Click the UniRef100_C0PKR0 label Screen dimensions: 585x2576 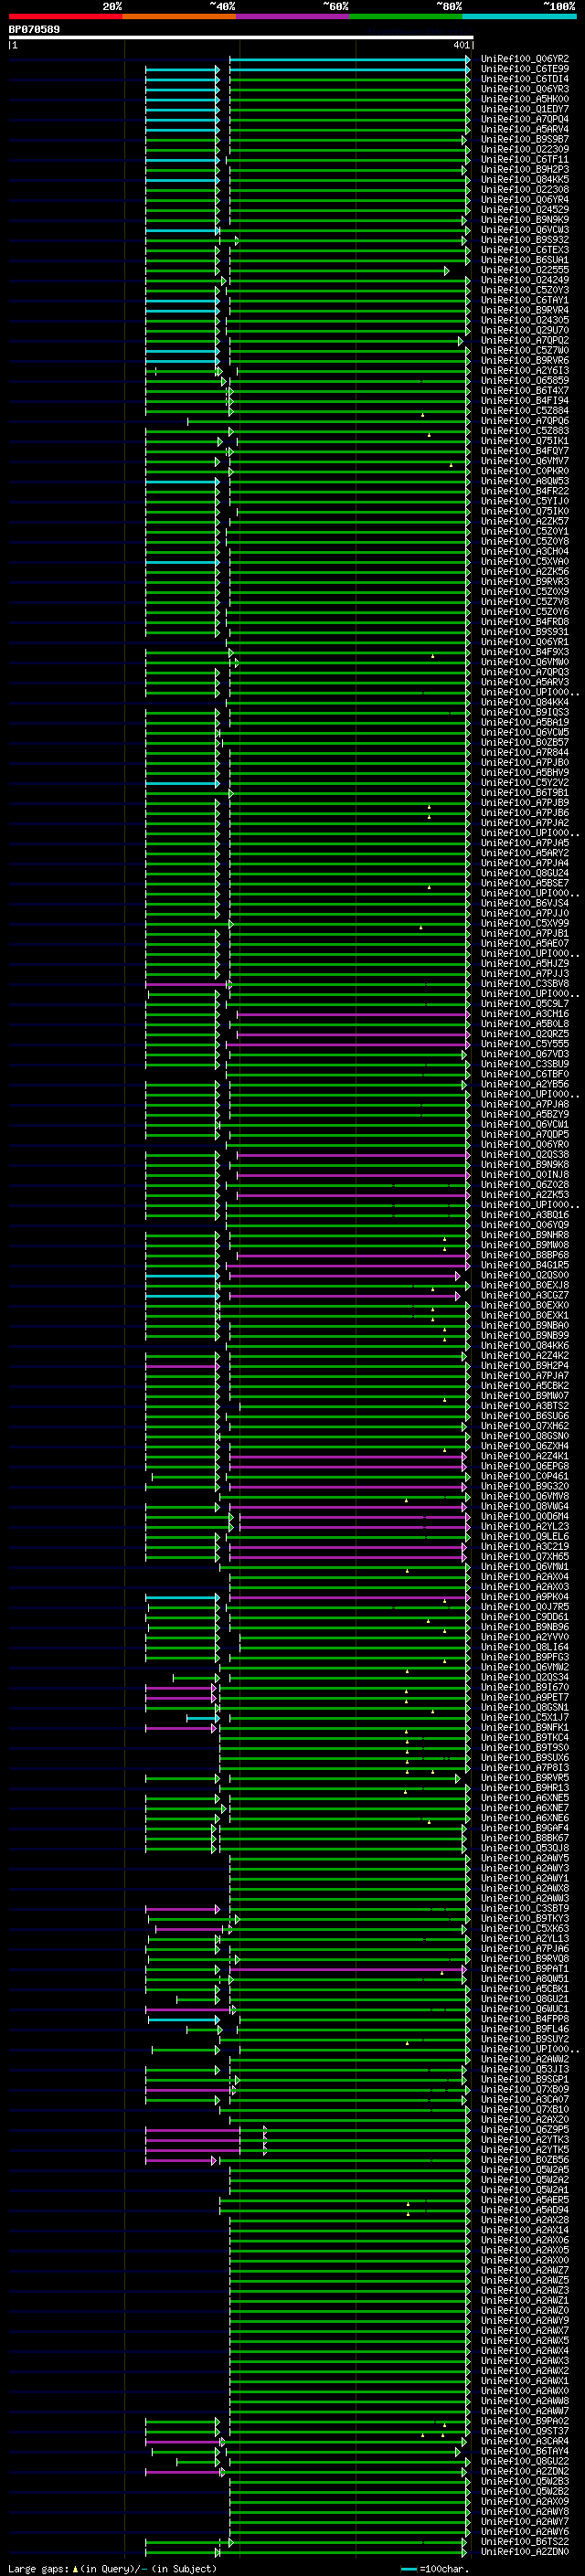(525, 471)
